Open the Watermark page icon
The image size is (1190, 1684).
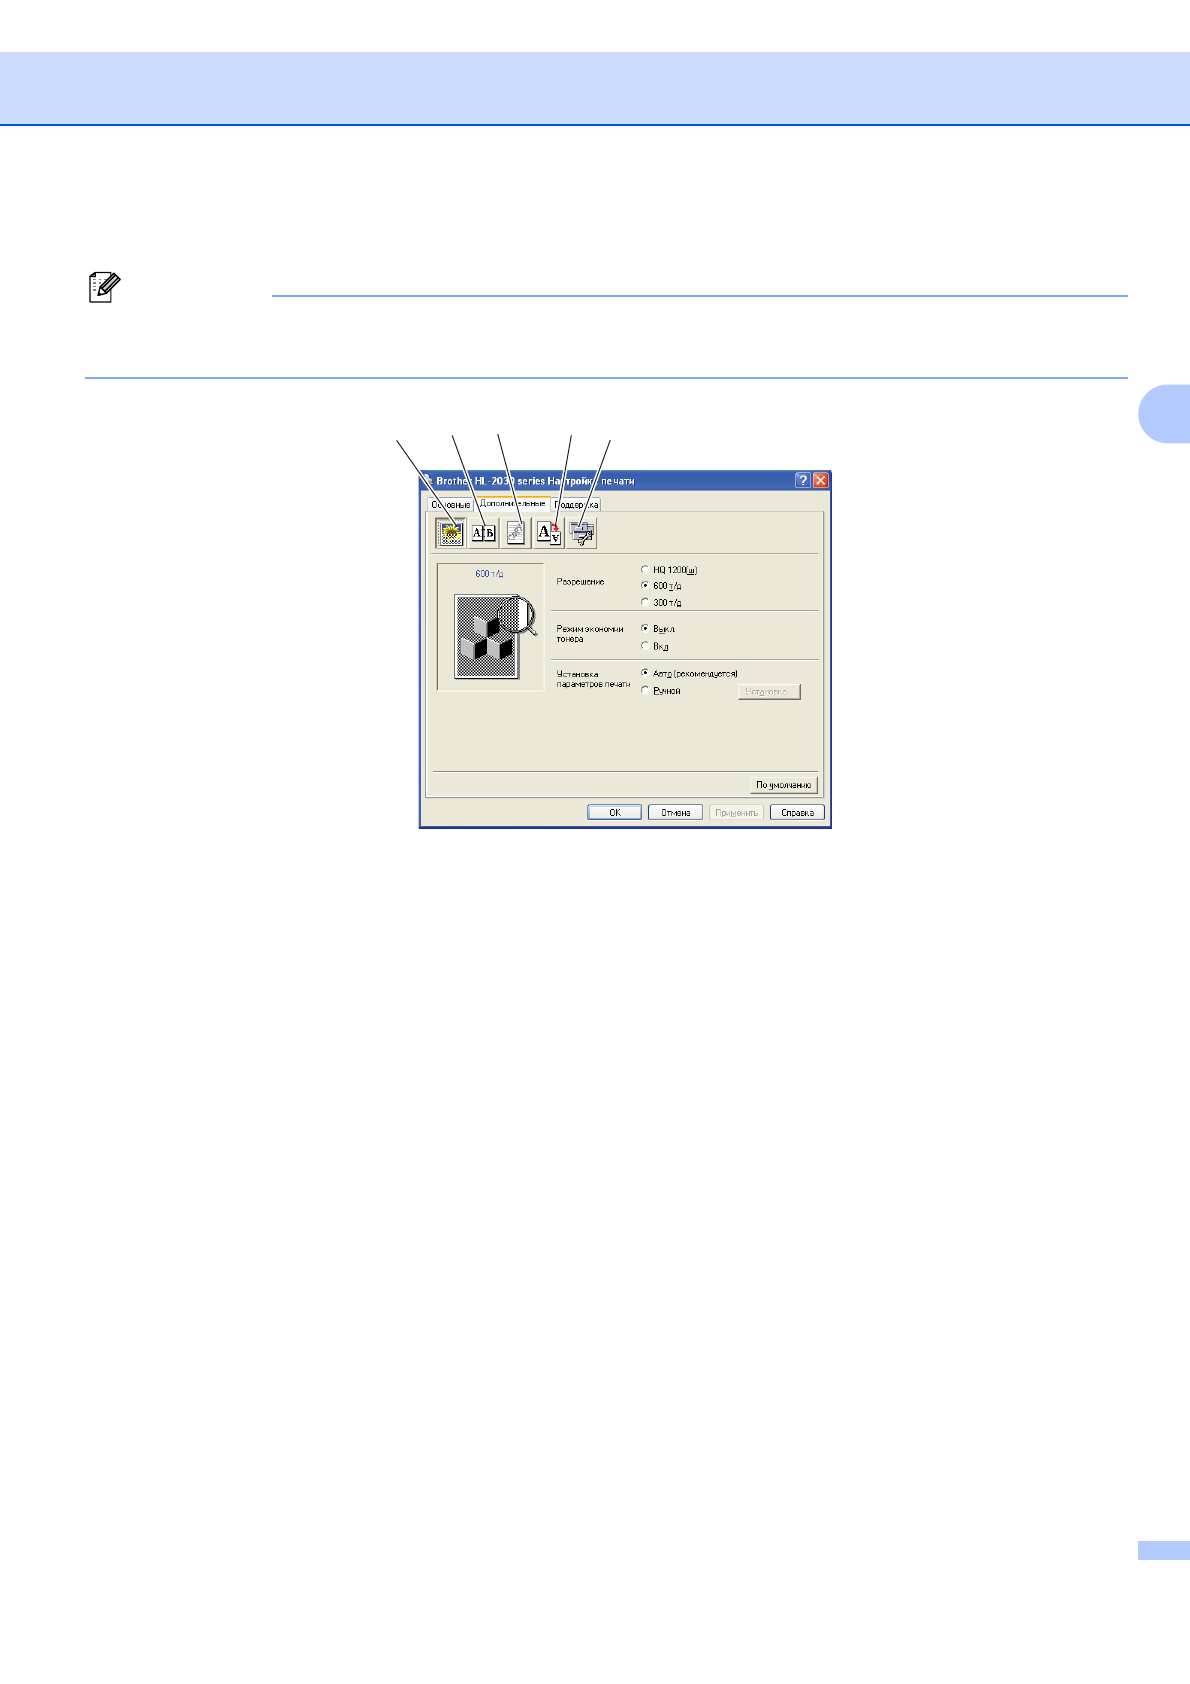pos(516,533)
